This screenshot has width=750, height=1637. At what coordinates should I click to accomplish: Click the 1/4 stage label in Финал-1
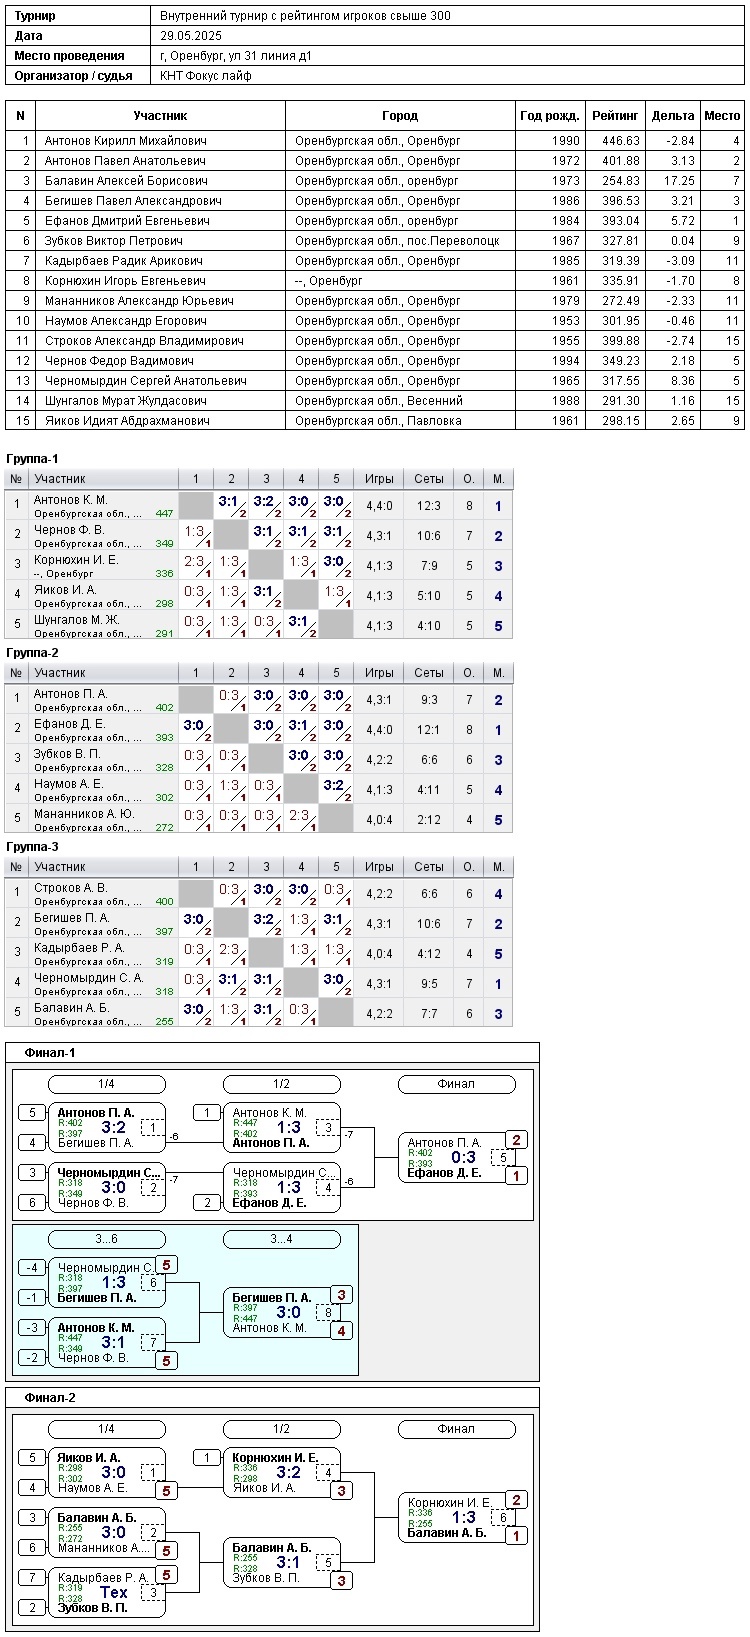tap(107, 1084)
